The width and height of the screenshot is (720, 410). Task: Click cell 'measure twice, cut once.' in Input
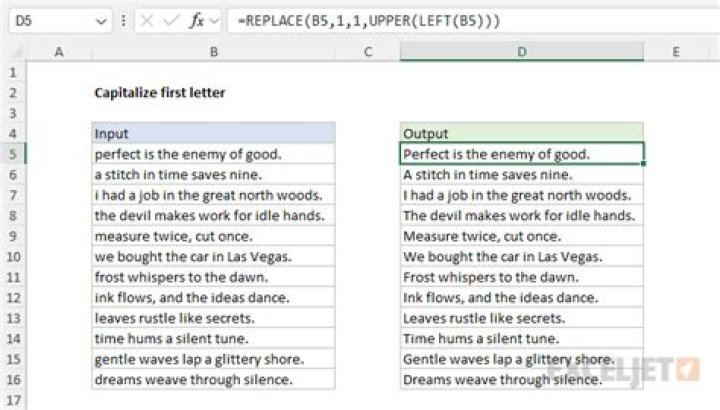tap(214, 236)
